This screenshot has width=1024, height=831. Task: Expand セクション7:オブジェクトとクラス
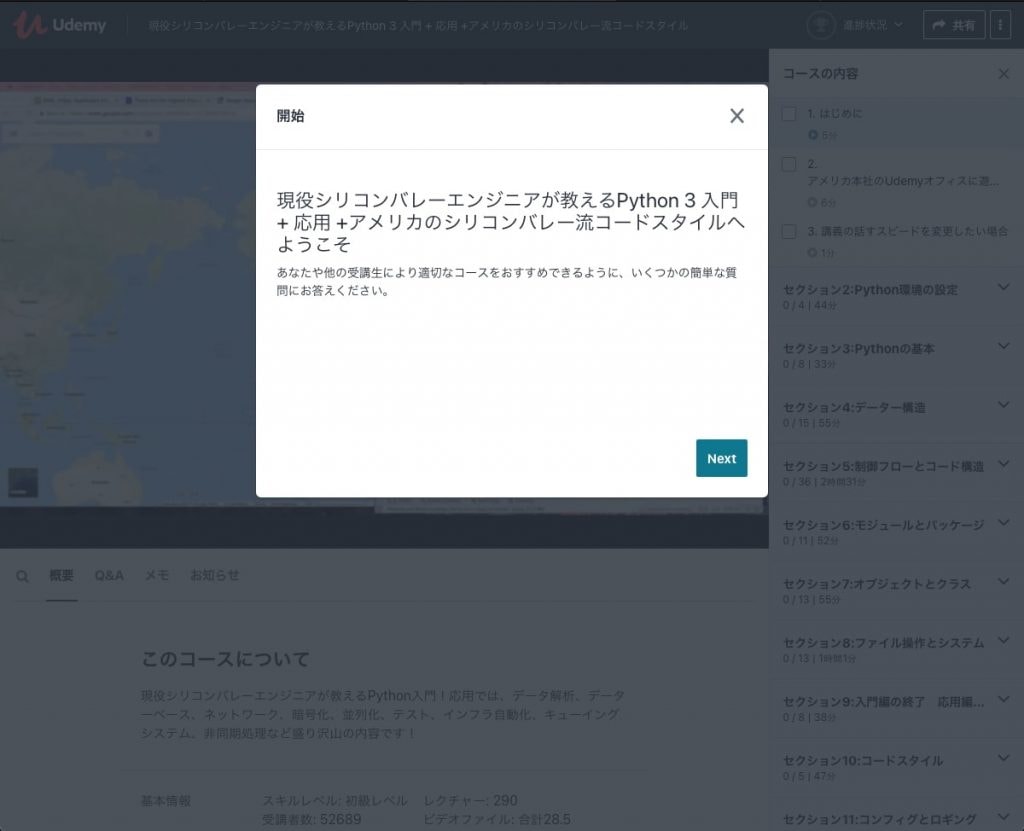[x=1004, y=583]
